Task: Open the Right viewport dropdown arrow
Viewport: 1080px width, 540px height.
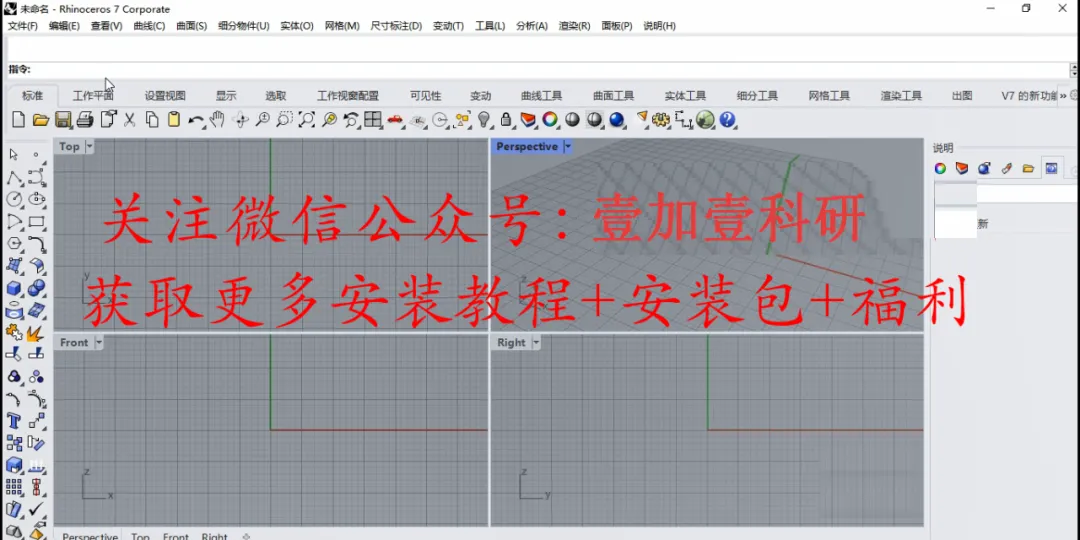Action: [x=536, y=342]
